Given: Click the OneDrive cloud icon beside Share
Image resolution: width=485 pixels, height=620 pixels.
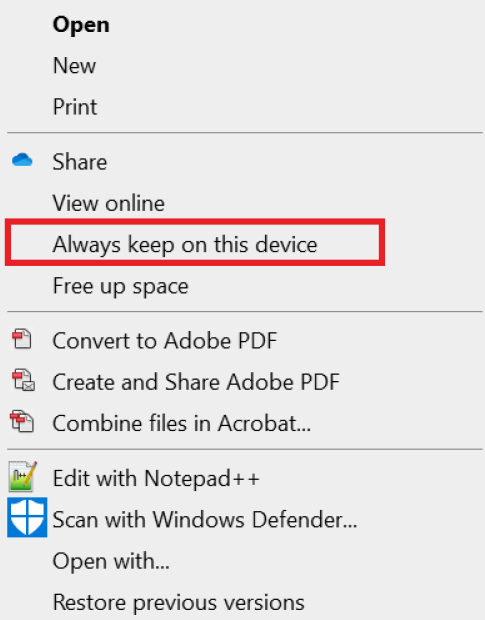Looking at the screenshot, I should pos(22,160).
